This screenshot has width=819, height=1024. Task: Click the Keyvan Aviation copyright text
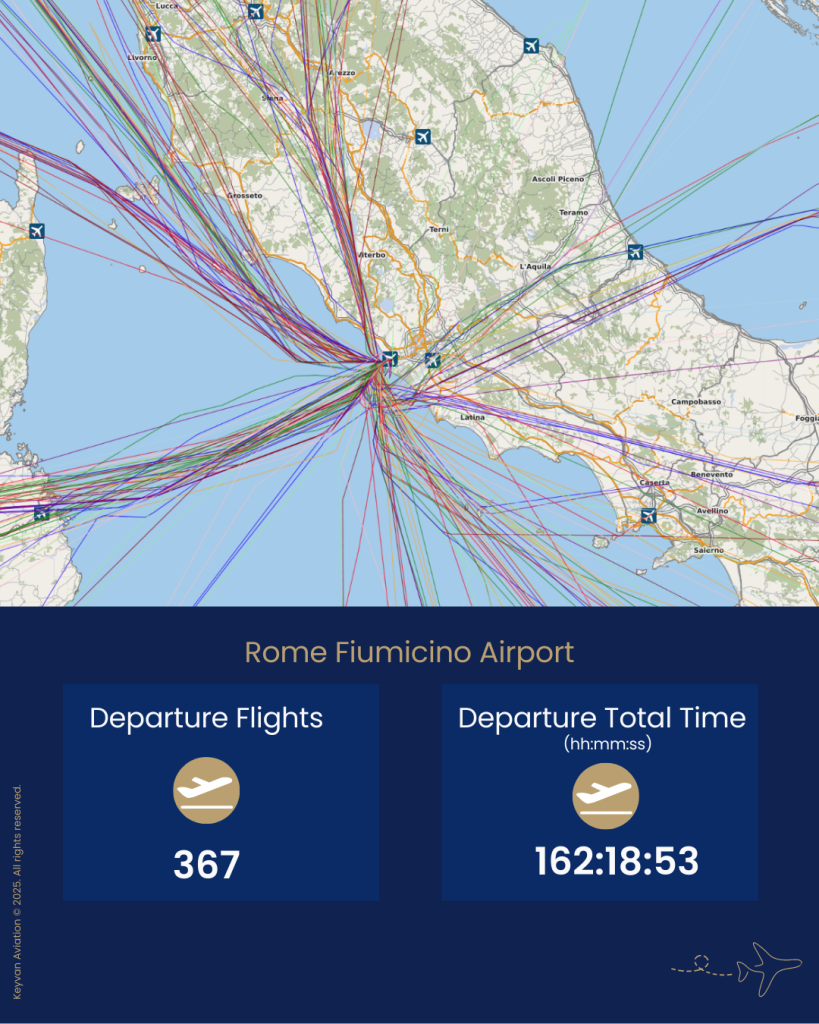tap(18, 892)
